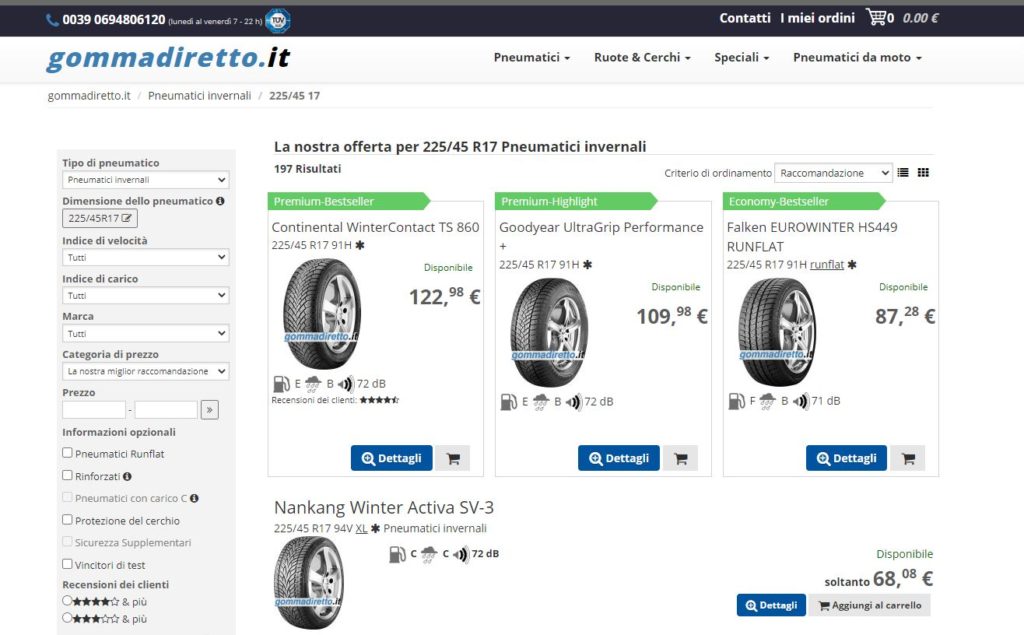Viewport: 1024px width, 635px height.
Task: Select the four stars & più rating filter
Action: coord(68,601)
